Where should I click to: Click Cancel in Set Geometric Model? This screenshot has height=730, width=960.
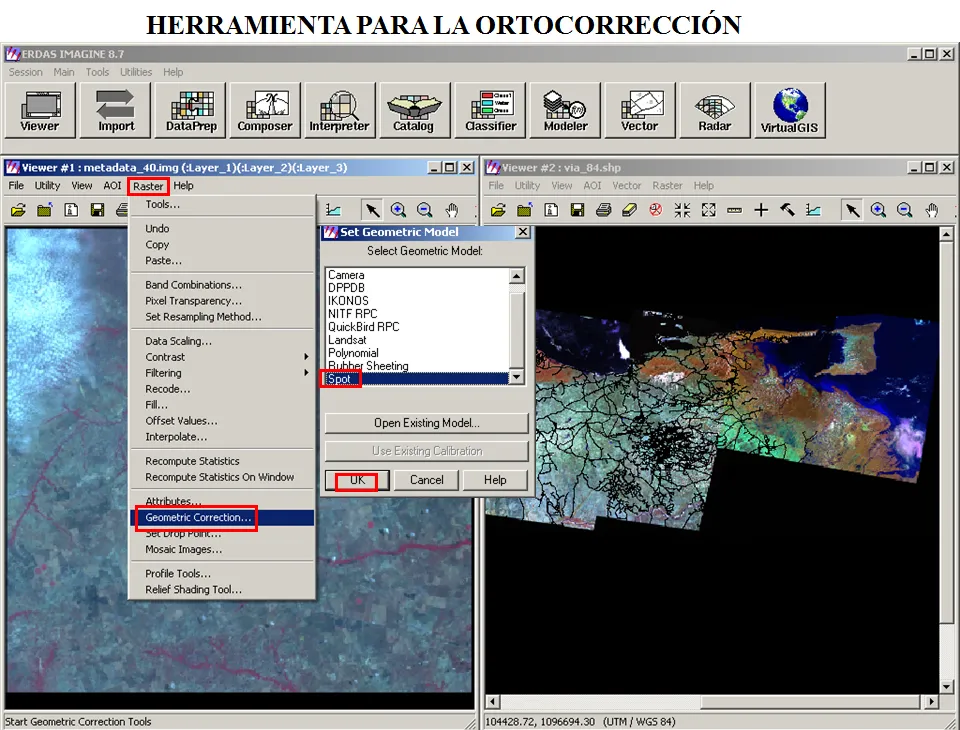point(427,480)
